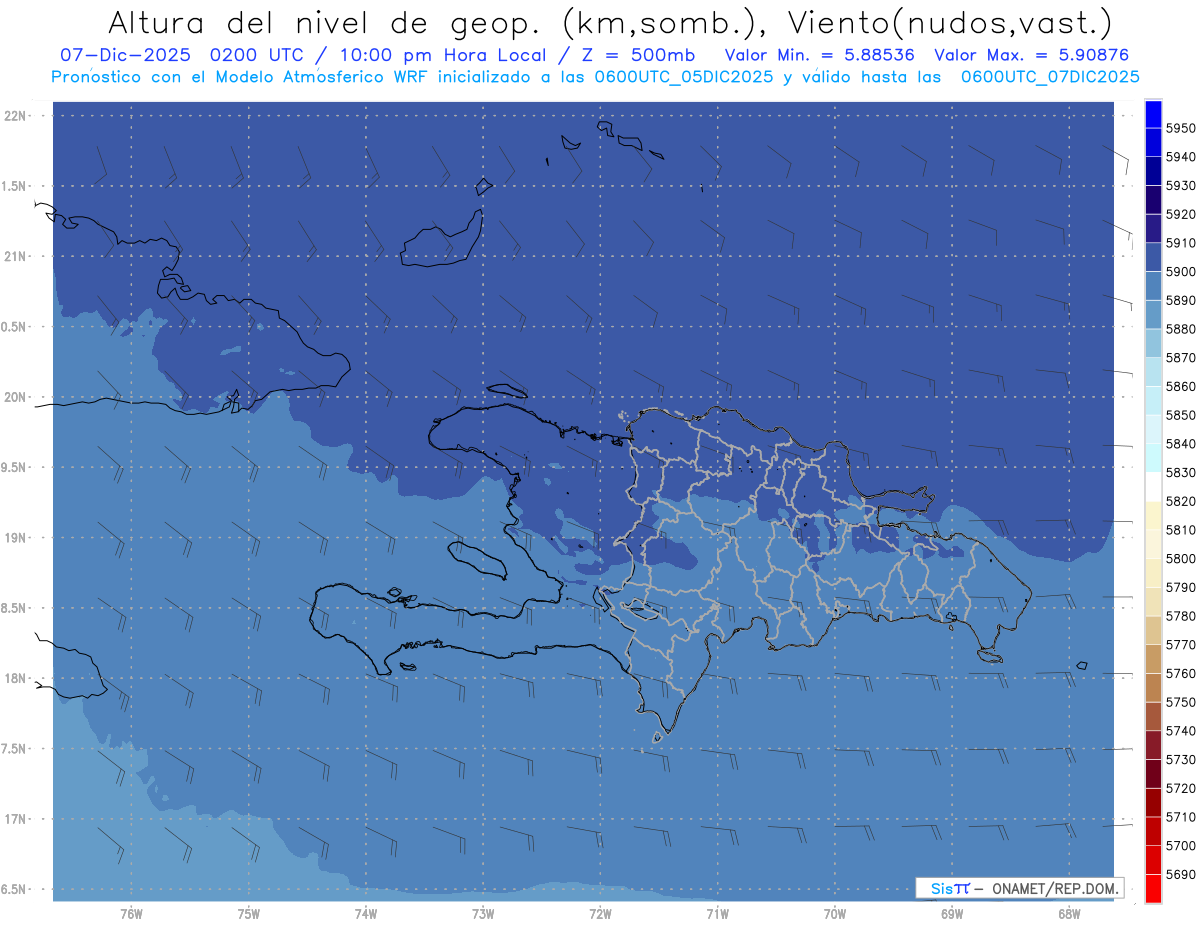Viewport: 1200px width, 927px height.
Task: Select valid-until time '0600UTC_07DIC2025'
Action: pos(1050,77)
